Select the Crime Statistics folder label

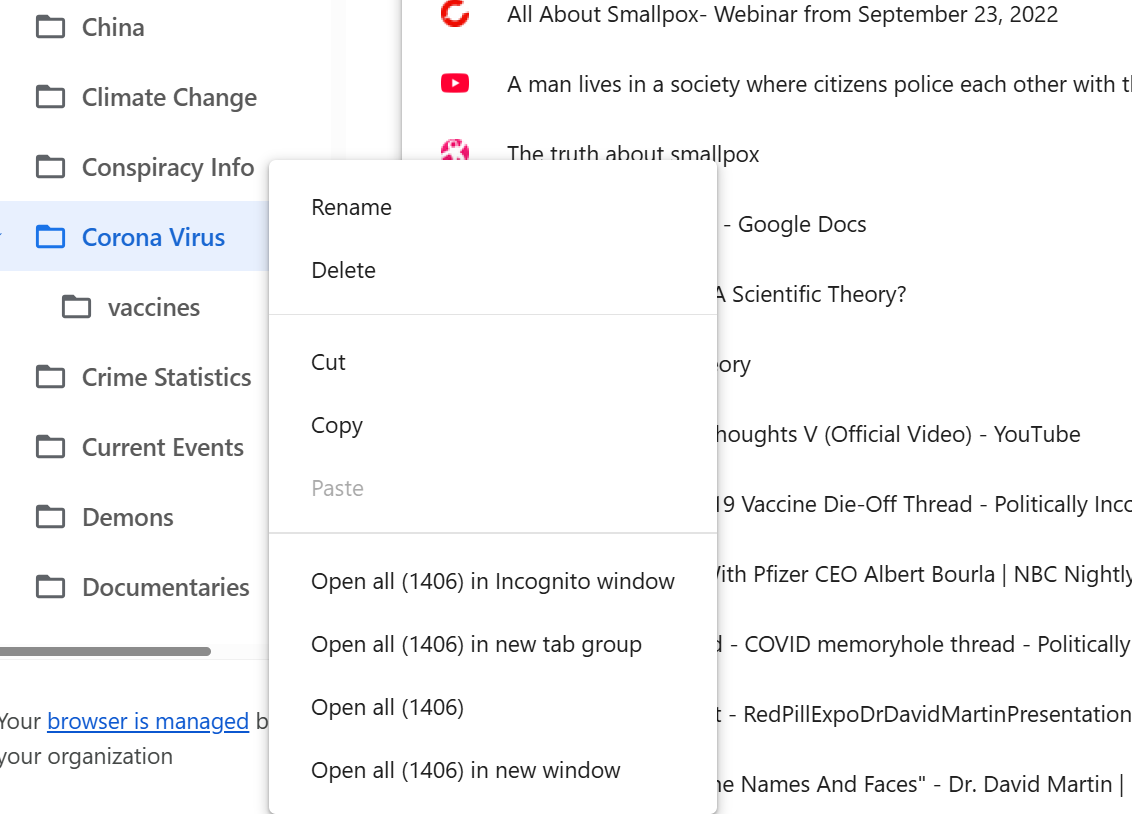click(x=167, y=377)
